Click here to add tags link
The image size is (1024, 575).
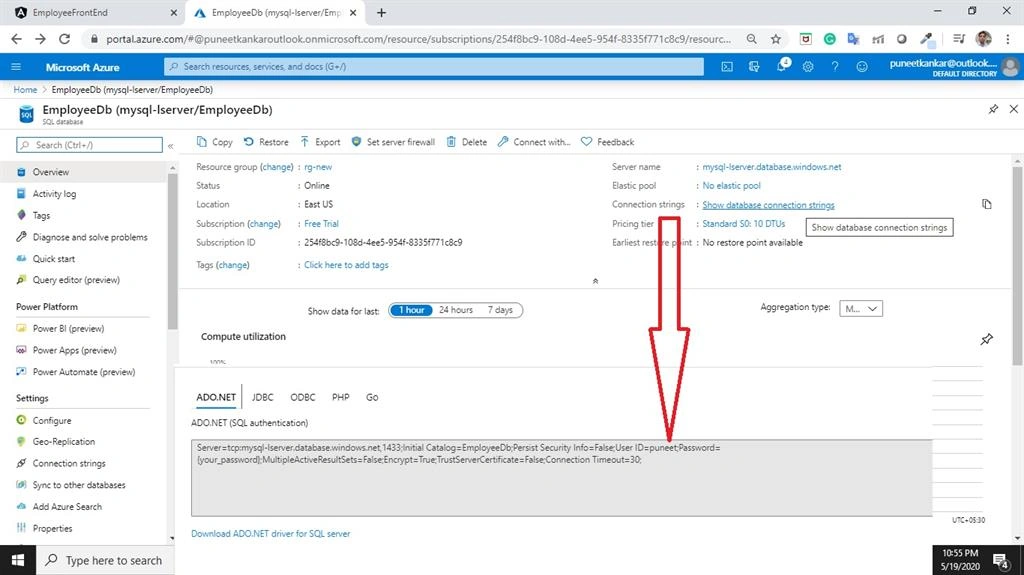coord(346,265)
